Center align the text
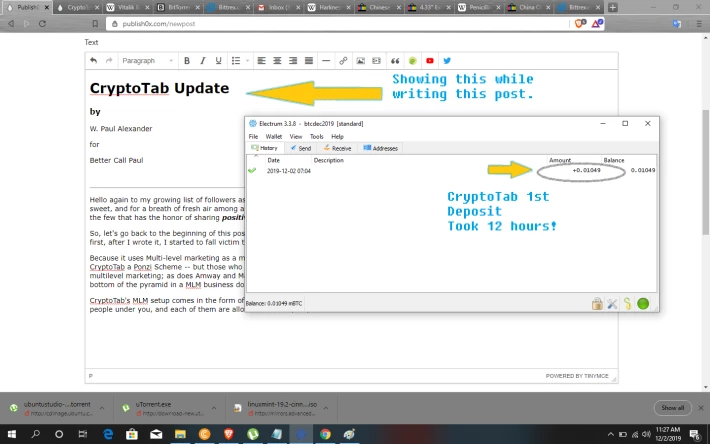This screenshot has width=710, height=444. [277, 61]
